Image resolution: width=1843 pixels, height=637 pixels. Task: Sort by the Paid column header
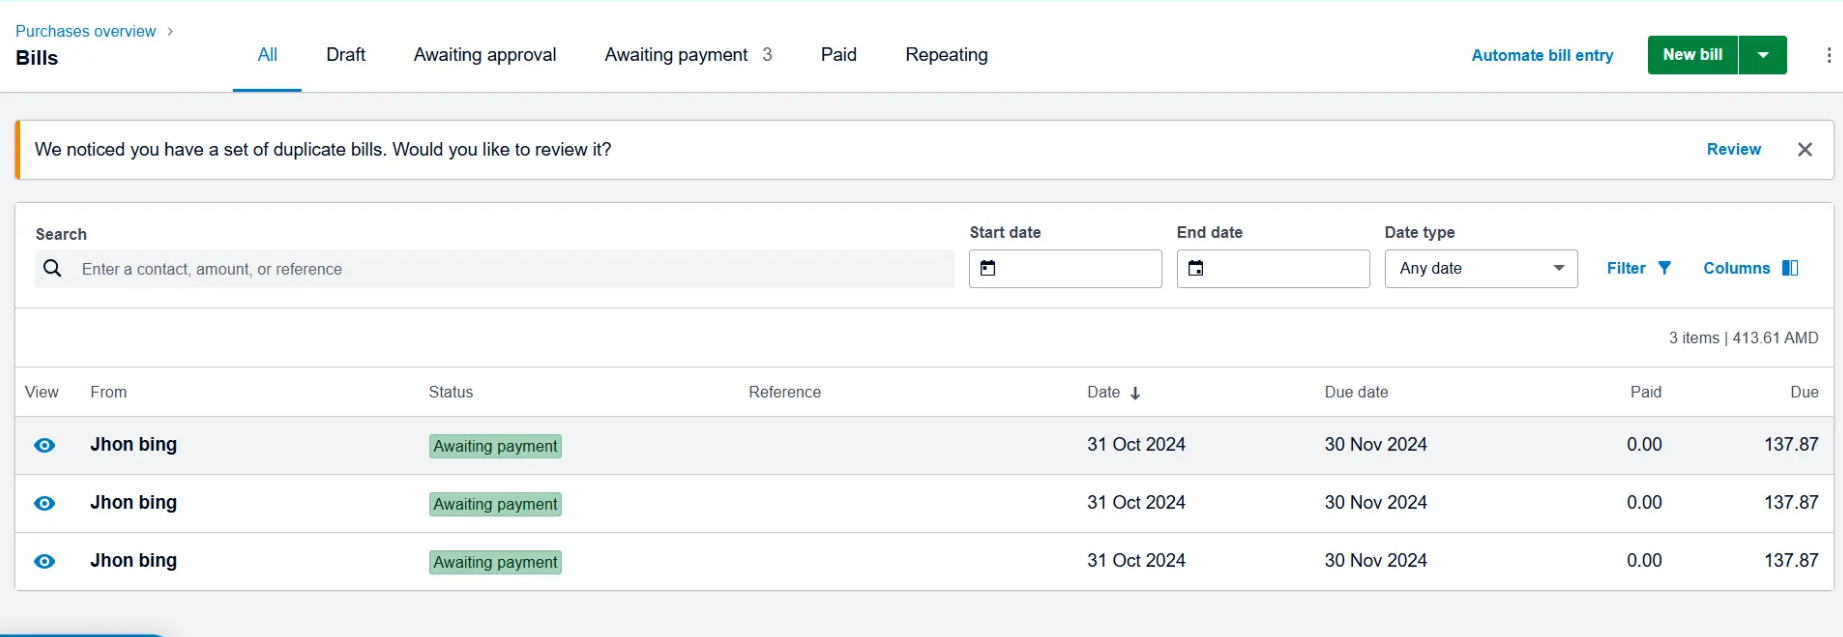click(x=1646, y=392)
